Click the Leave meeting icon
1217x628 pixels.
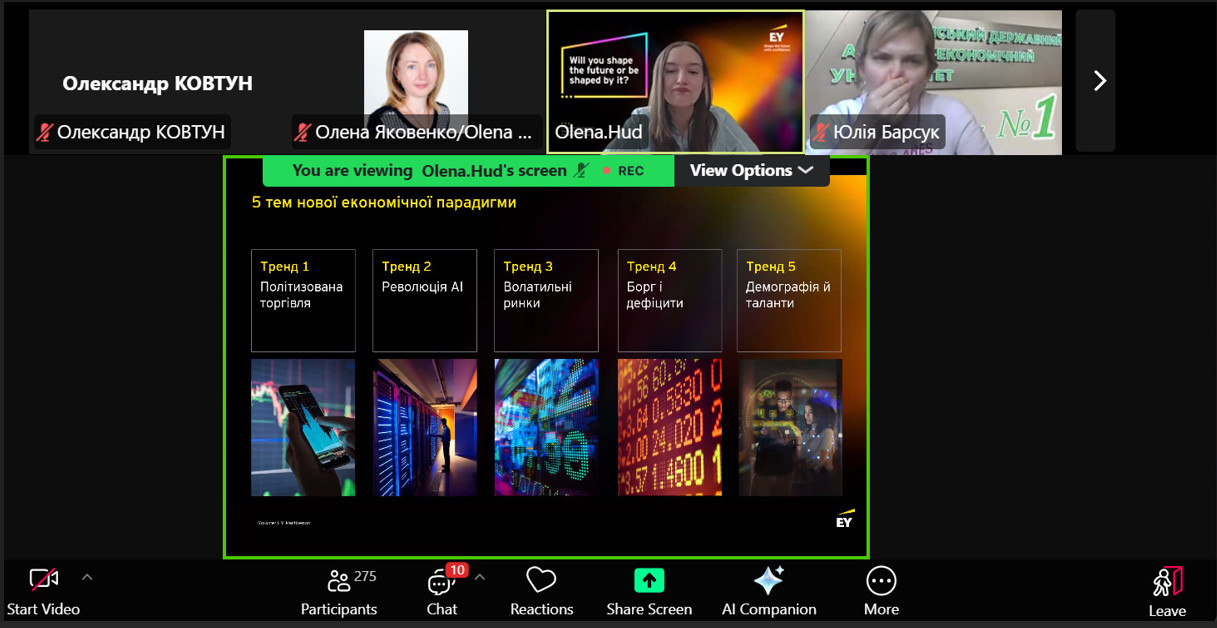point(1167,582)
